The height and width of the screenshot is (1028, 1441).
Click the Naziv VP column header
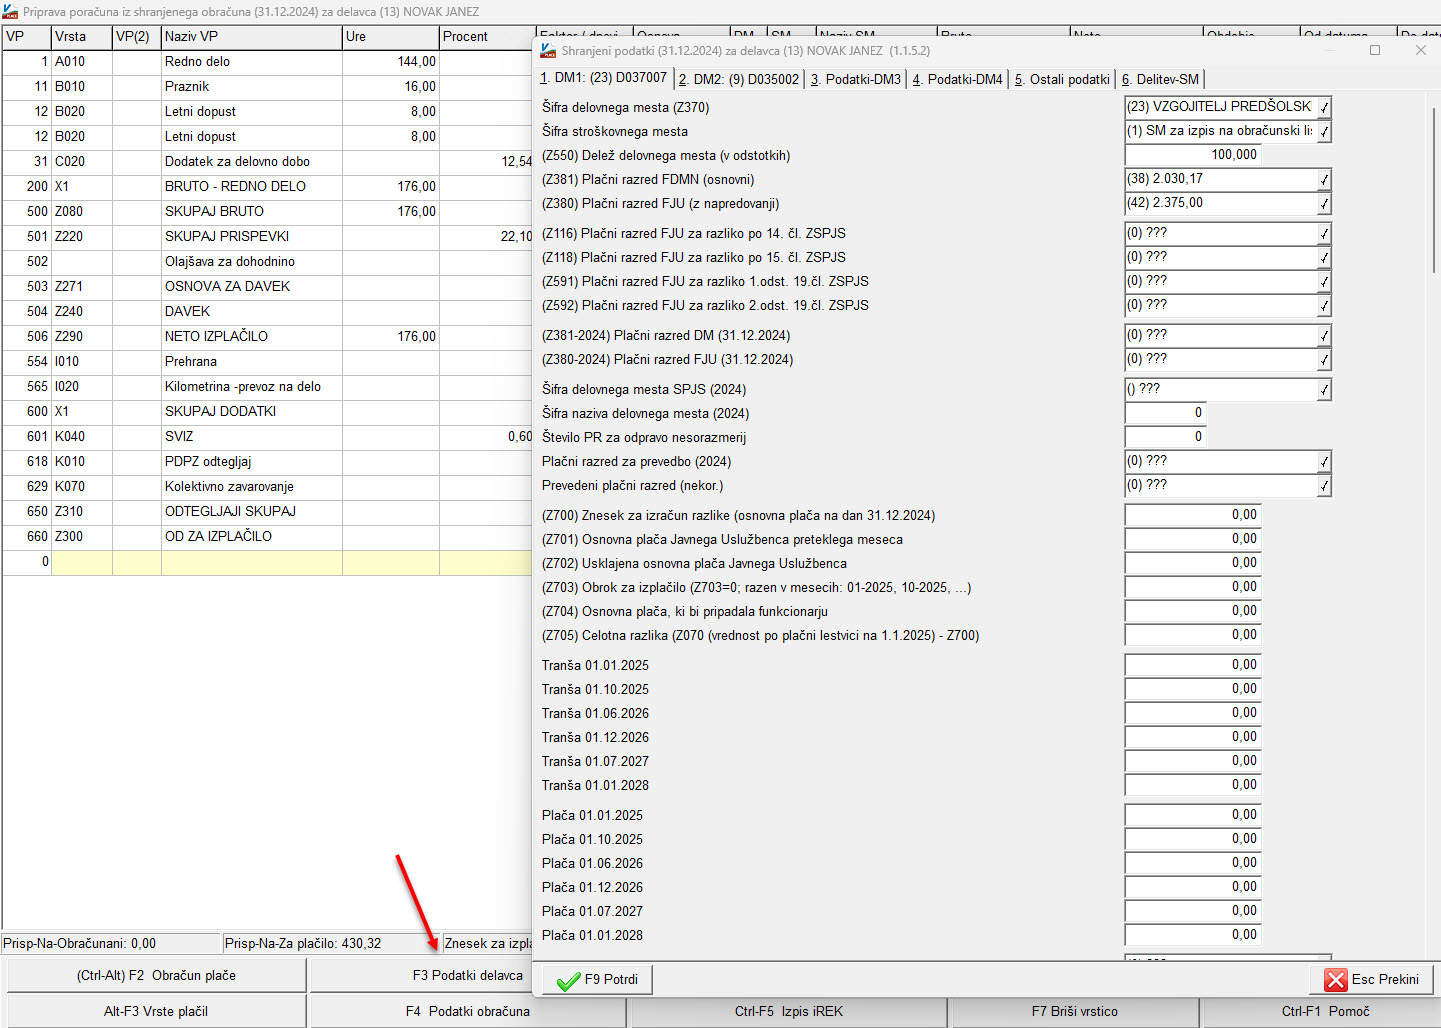[252, 37]
